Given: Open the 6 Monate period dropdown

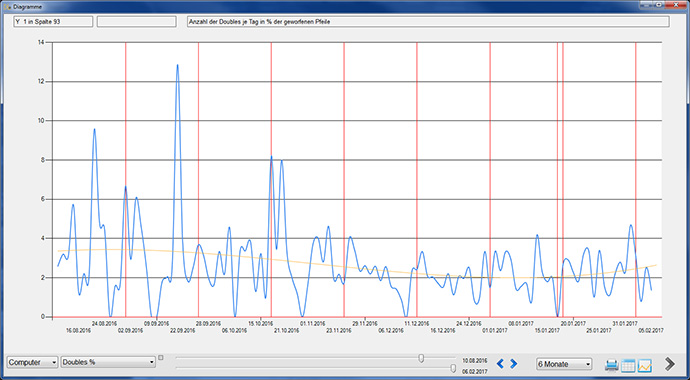Looking at the screenshot, I should (x=564, y=364).
